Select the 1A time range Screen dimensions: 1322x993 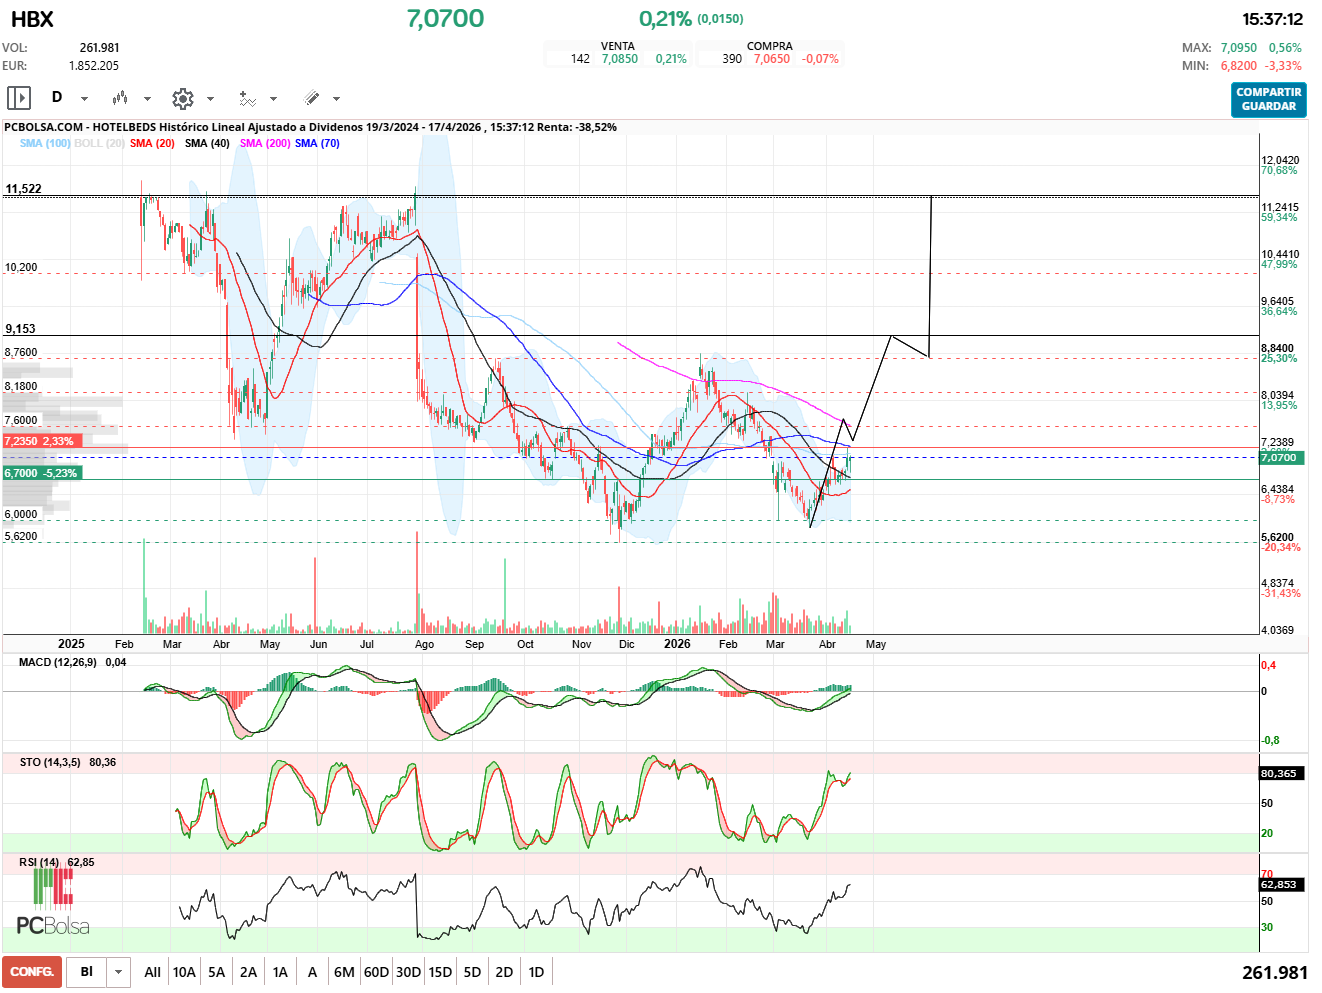pyautogui.click(x=280, y=972)
